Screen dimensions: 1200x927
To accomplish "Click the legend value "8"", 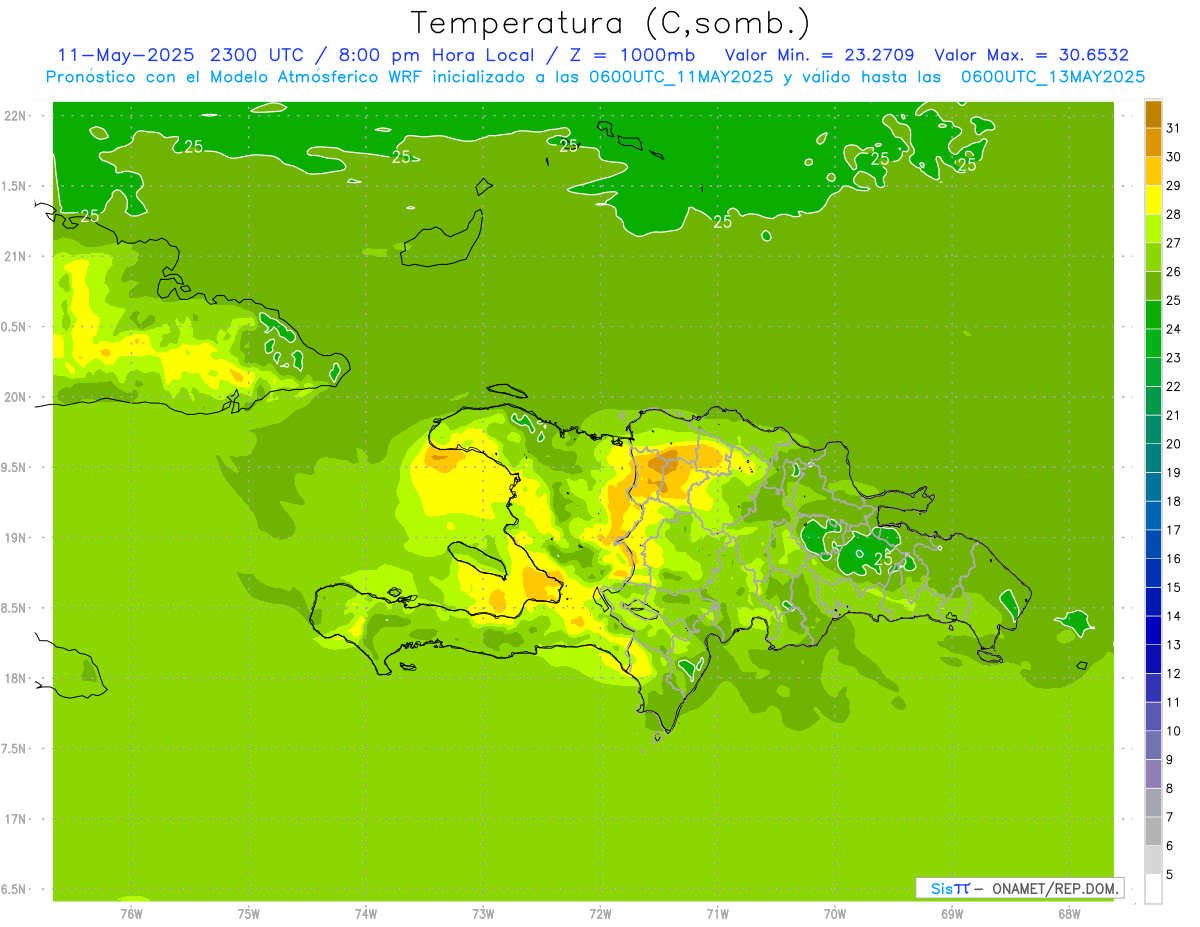I will [1170, 789].
